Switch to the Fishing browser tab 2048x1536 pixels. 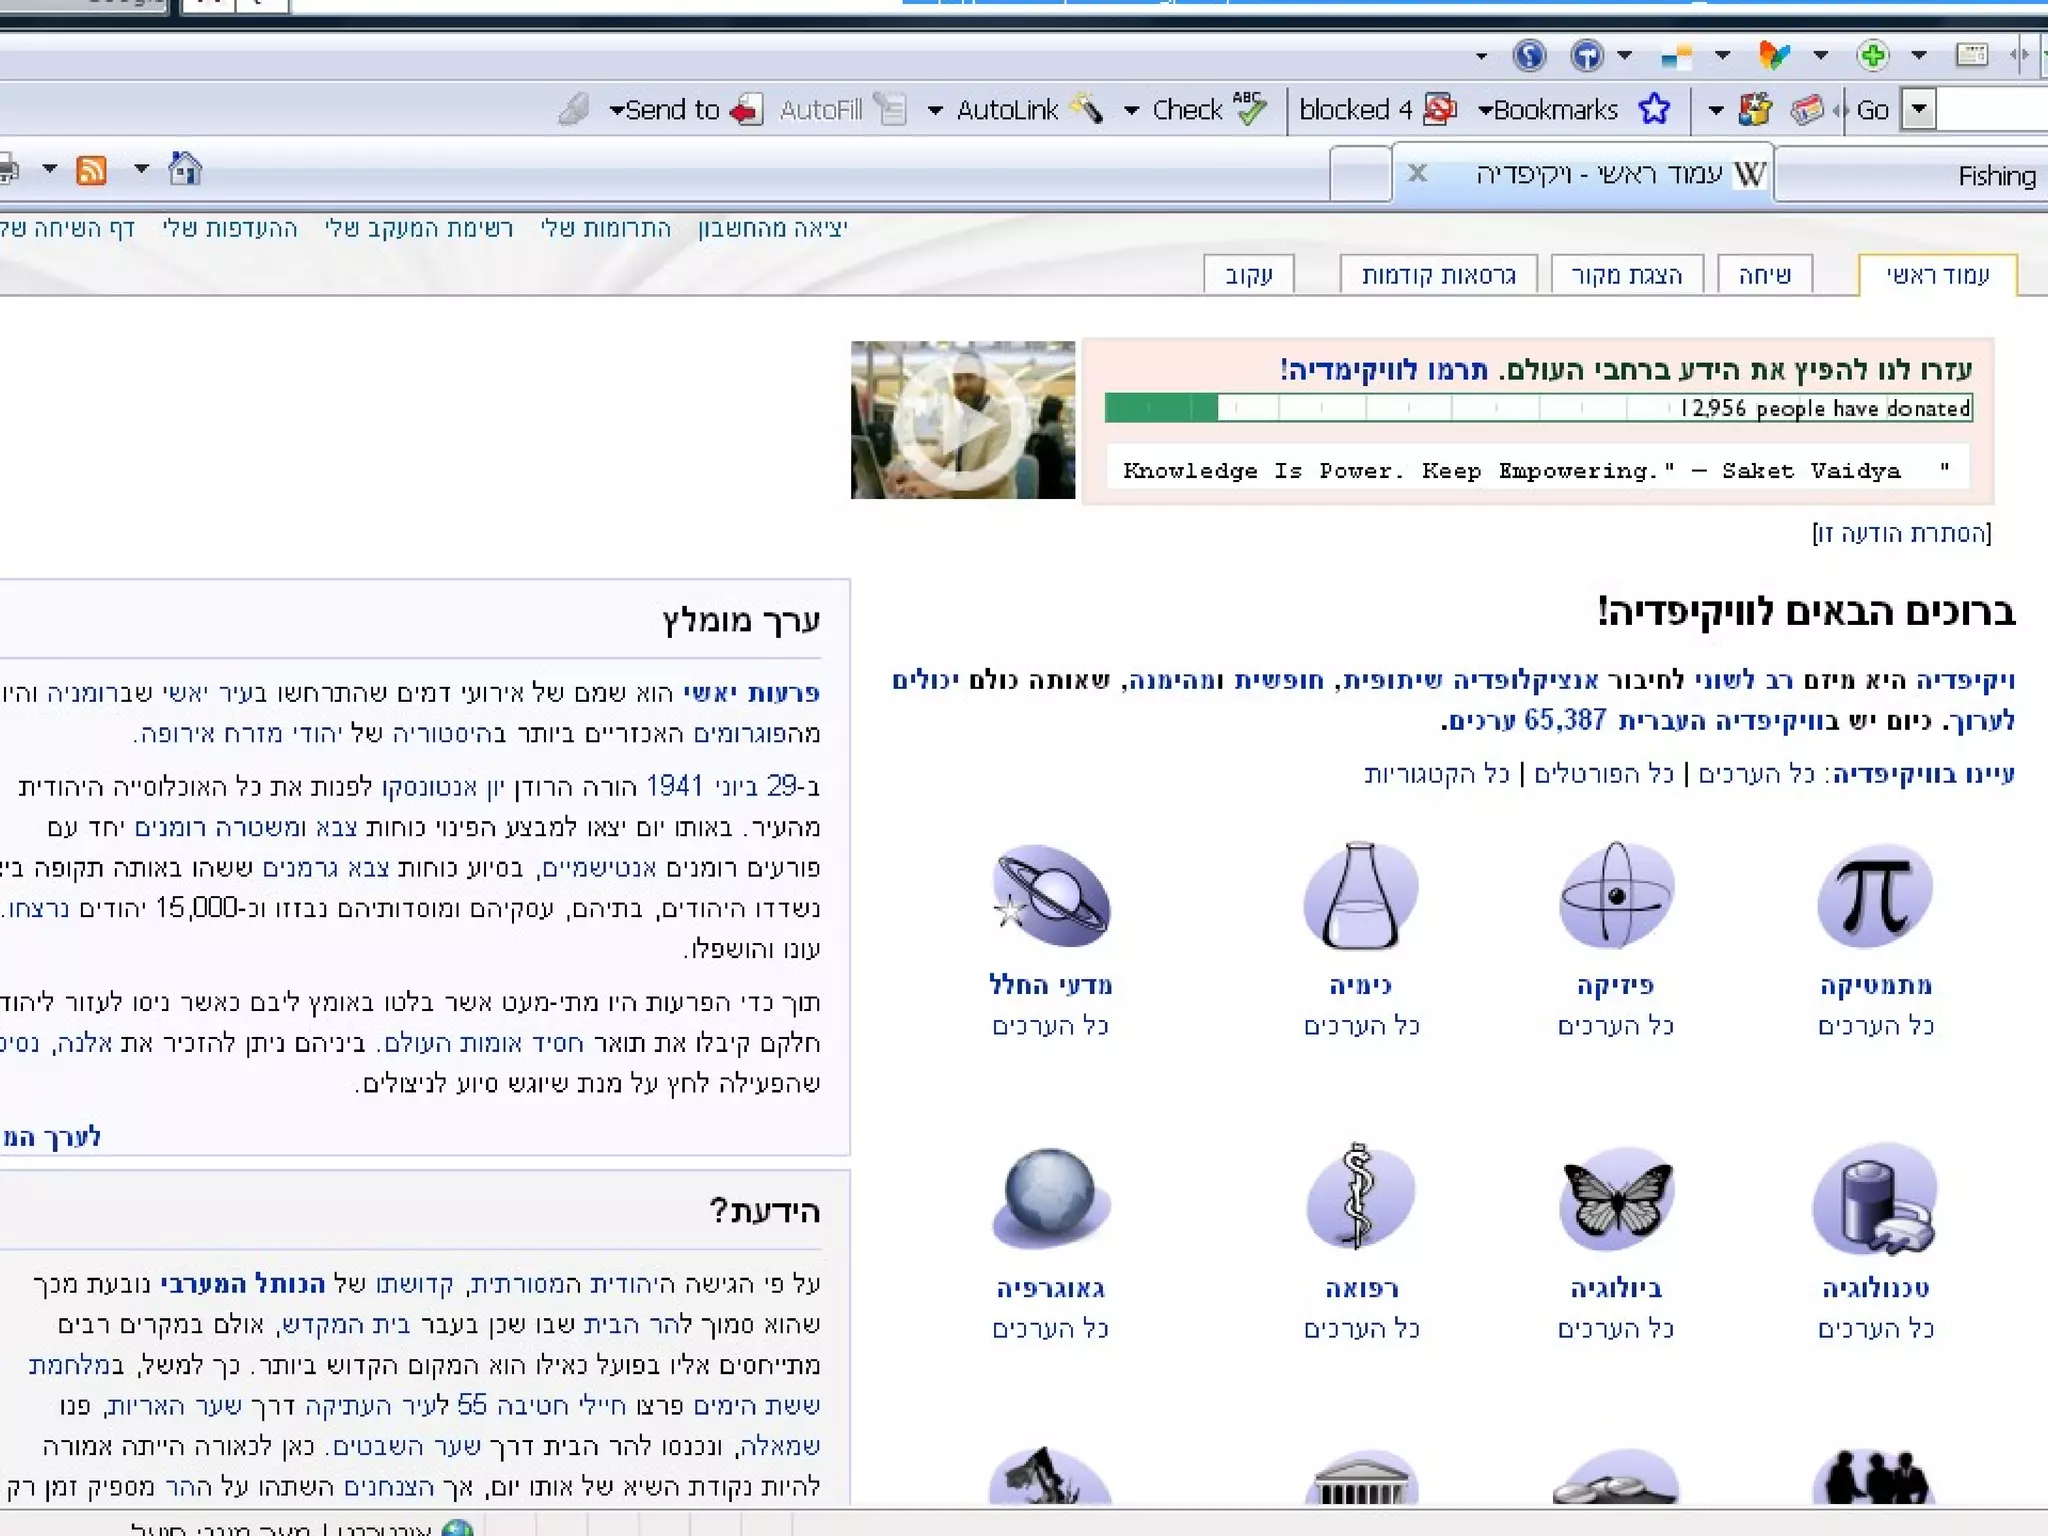1995,176
